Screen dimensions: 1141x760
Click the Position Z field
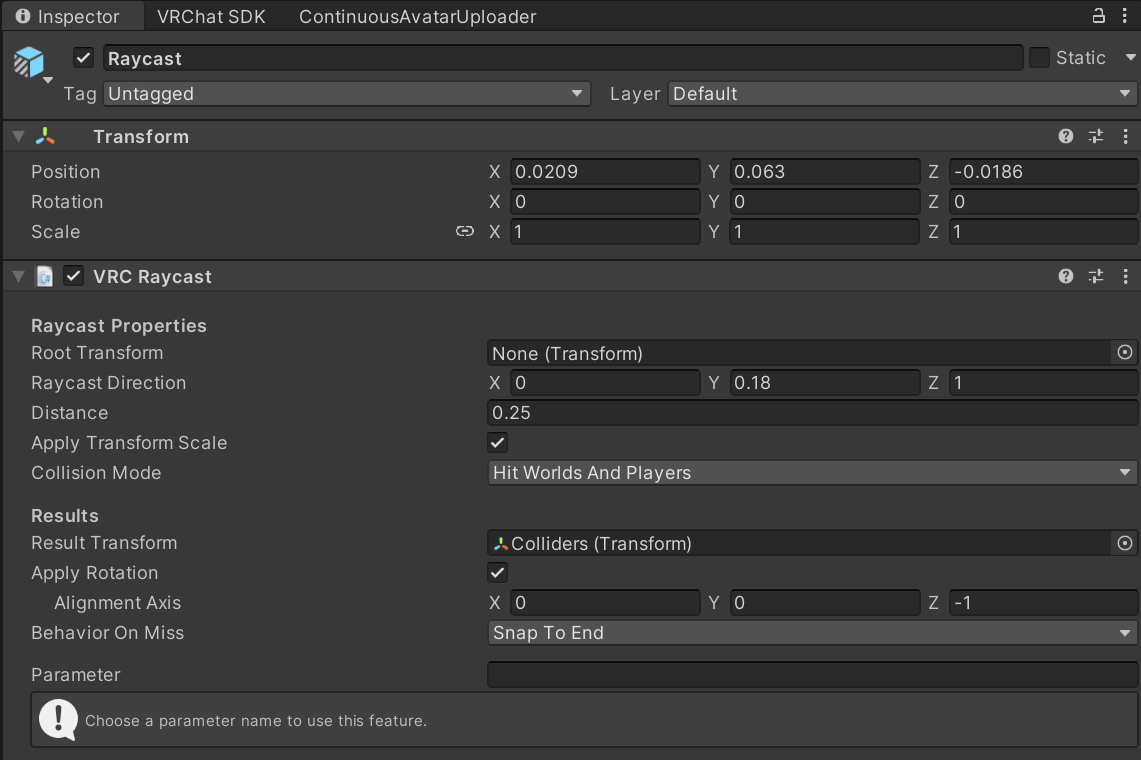(x=1043, y=172)
